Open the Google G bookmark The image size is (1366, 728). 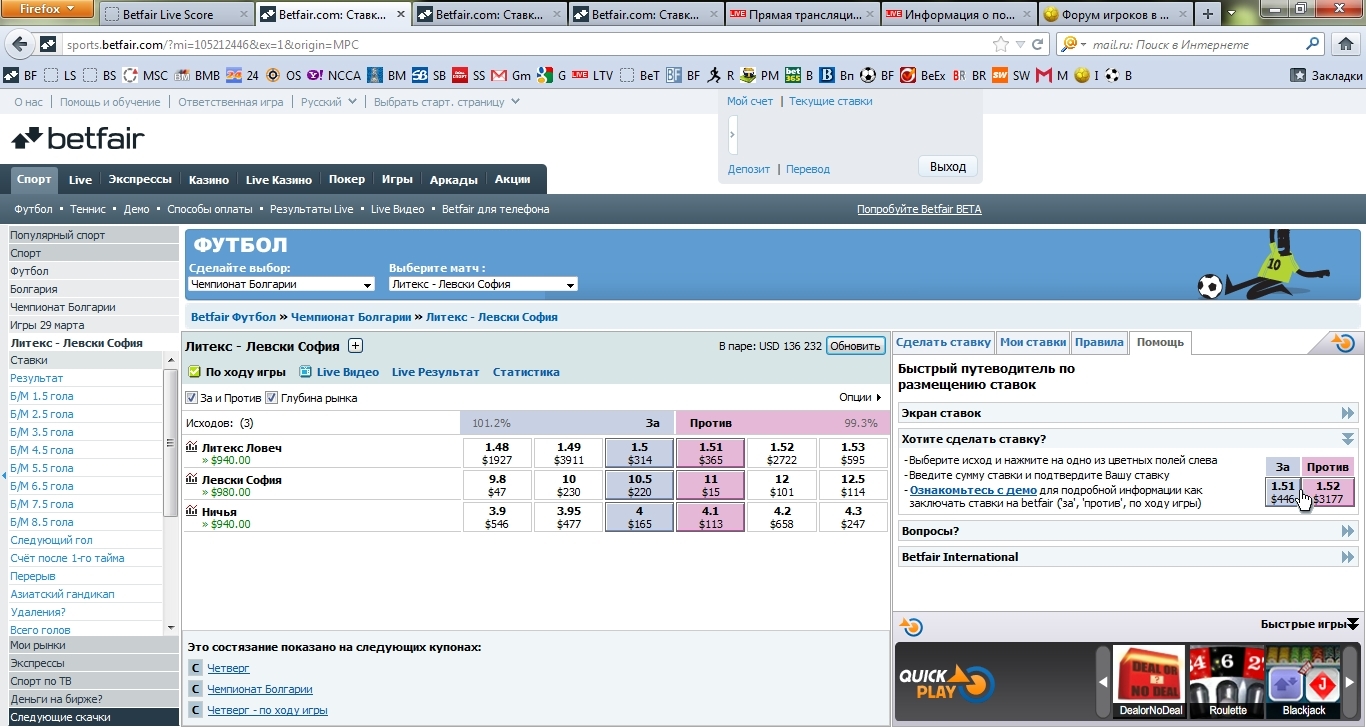click(551, 75)
